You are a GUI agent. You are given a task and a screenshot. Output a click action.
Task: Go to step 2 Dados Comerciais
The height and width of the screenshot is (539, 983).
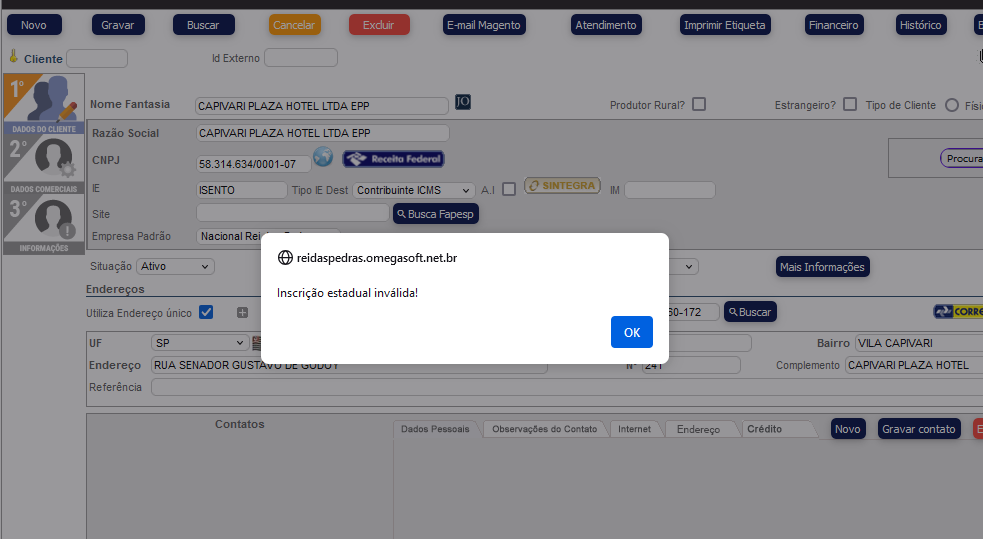[42, 164]
